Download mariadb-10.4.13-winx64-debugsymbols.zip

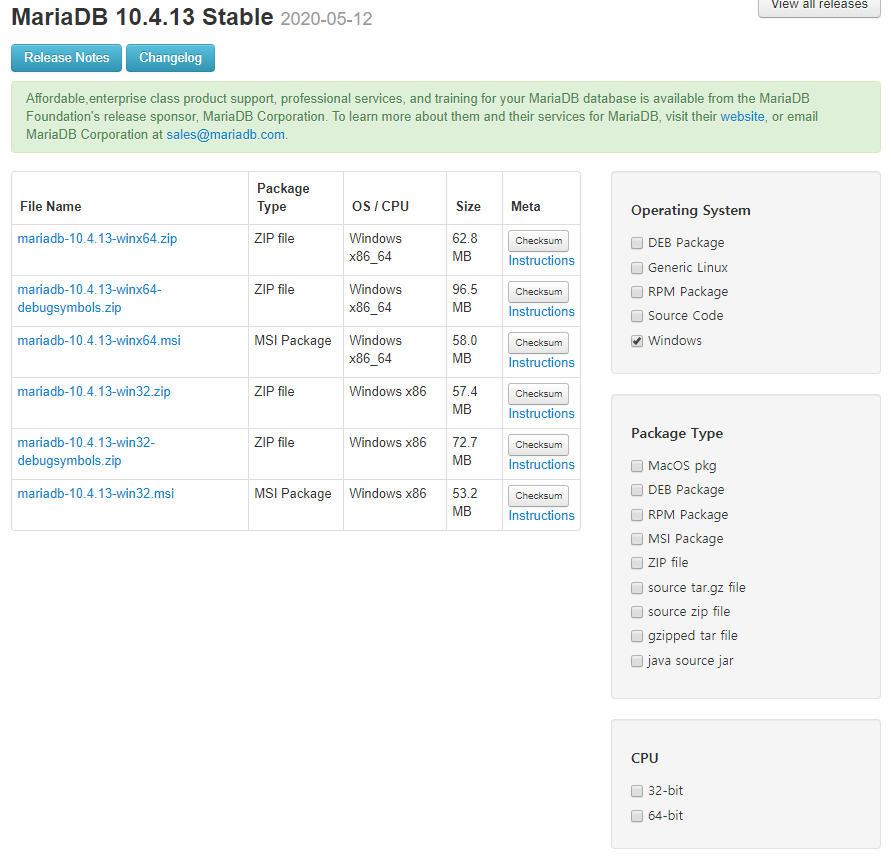(89, 298)
